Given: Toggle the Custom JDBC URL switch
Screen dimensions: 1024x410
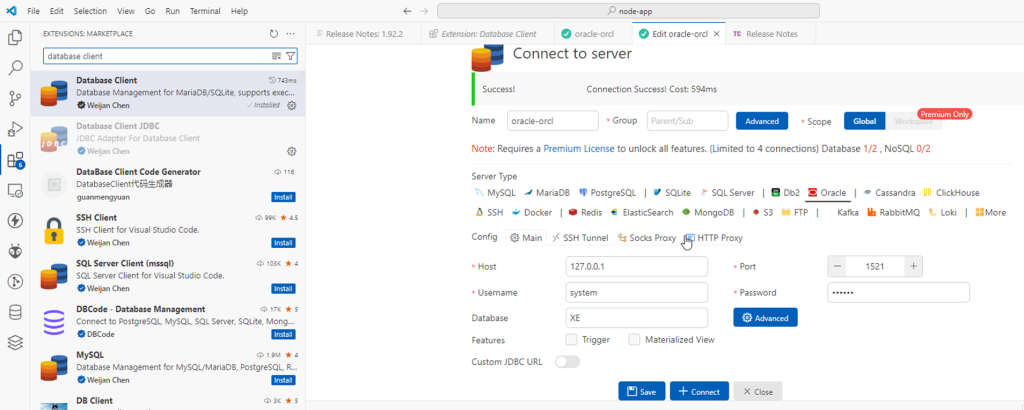Looking at the screenshot, I should coord(567,361).
